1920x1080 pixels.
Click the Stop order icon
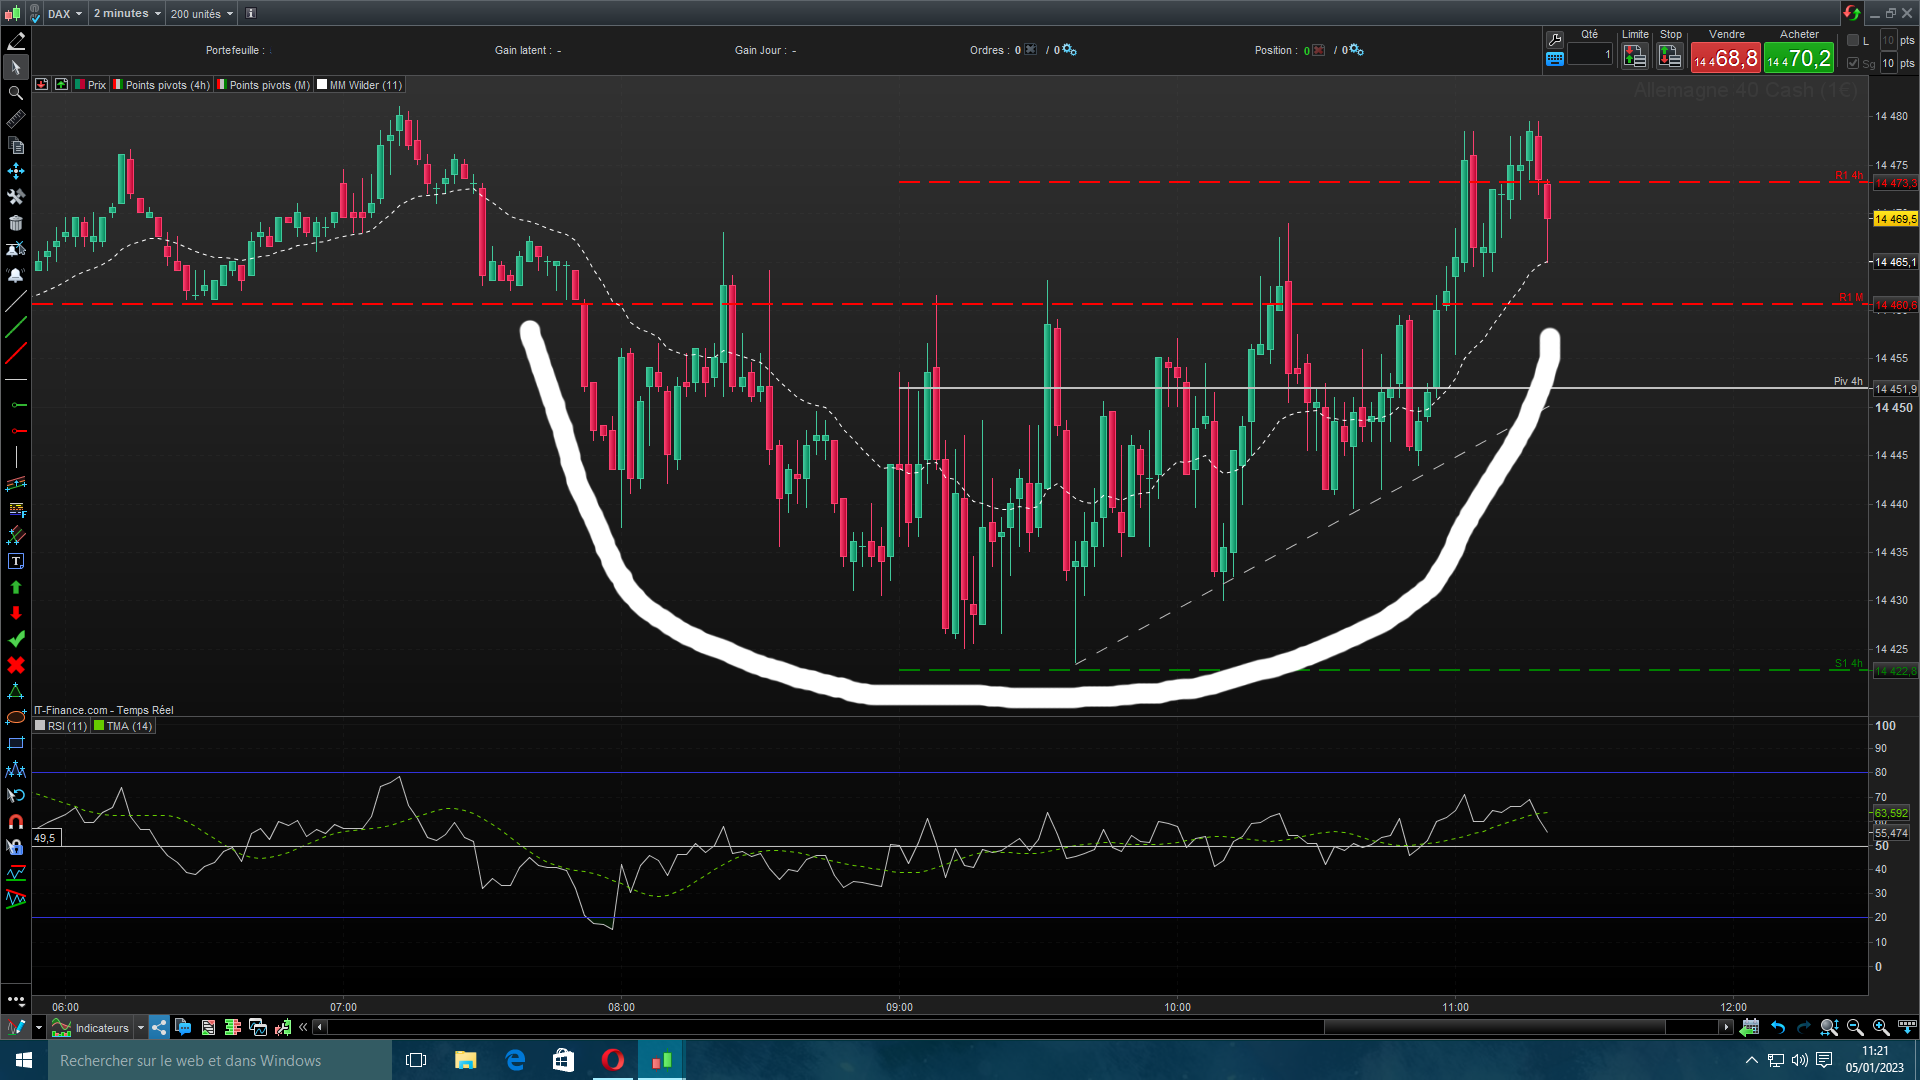click(x=1670, y=57)
